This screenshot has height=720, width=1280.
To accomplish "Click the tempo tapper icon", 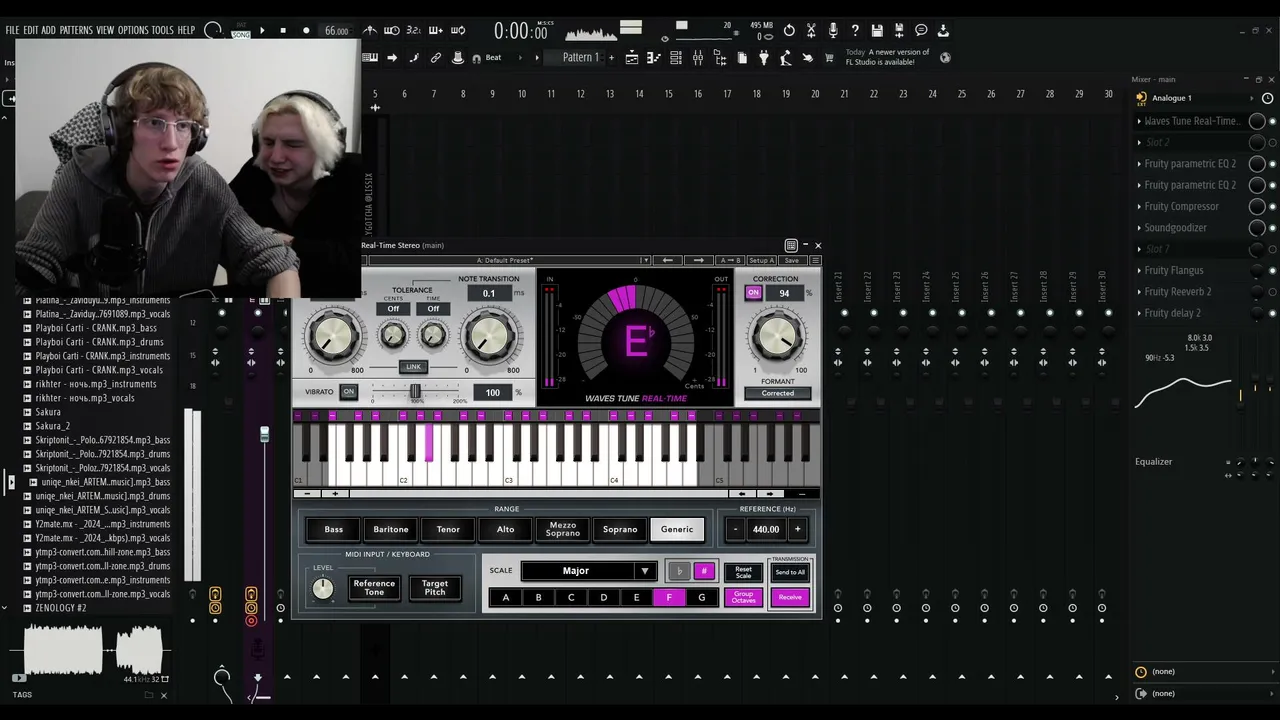I will click(x=785, y=58).
